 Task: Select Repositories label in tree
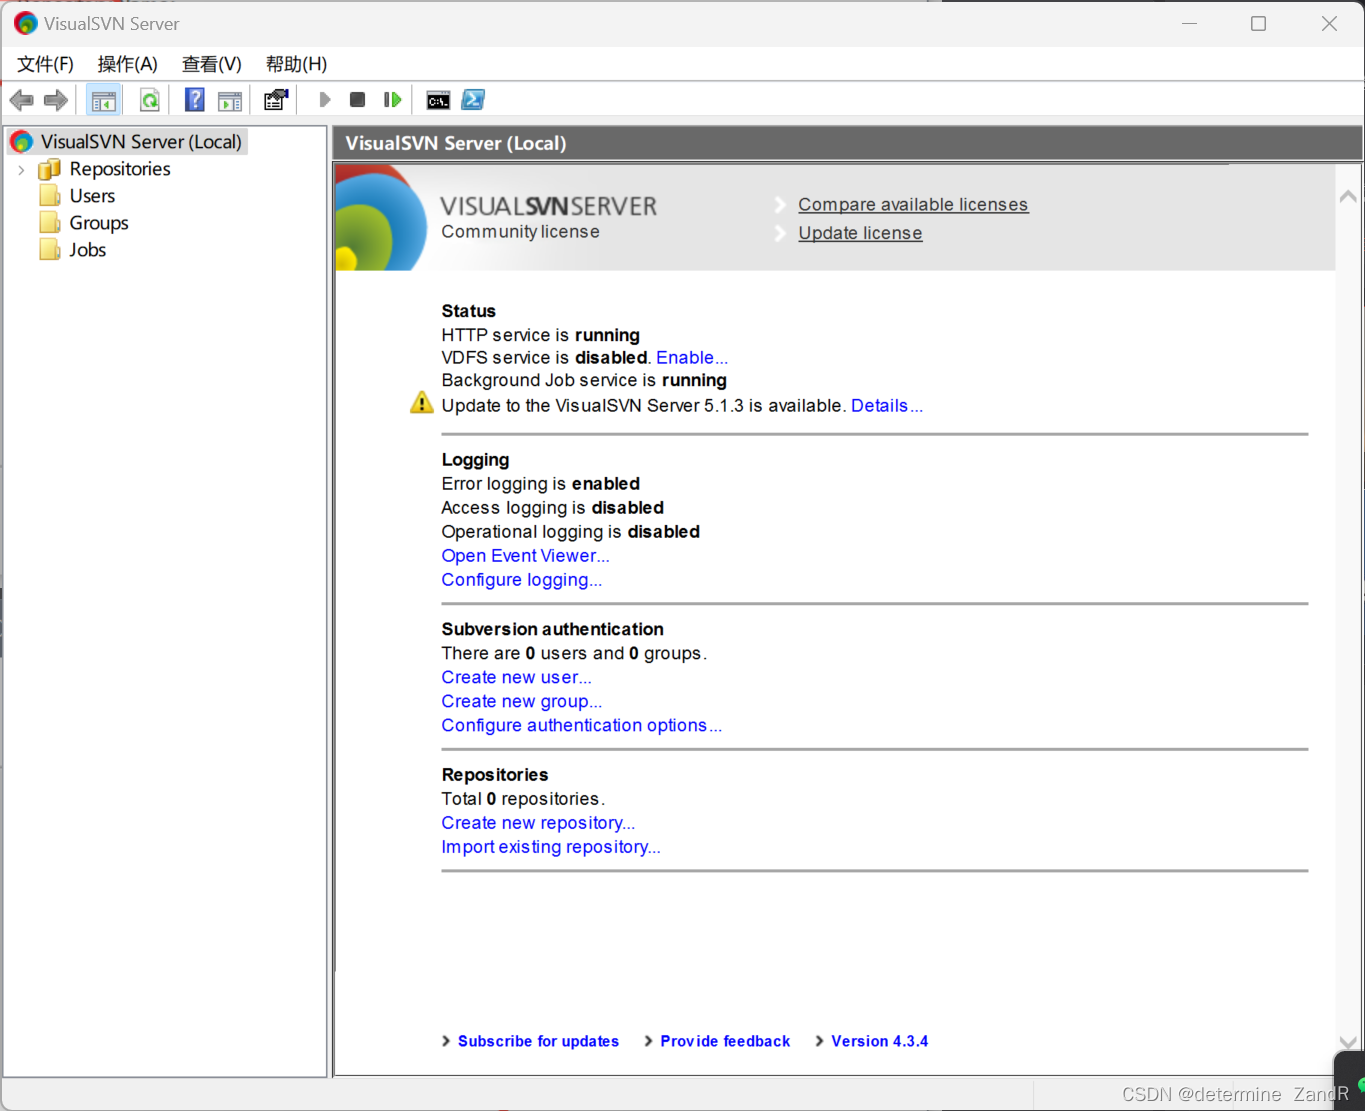pyautogui.click(x=120, y=169)
